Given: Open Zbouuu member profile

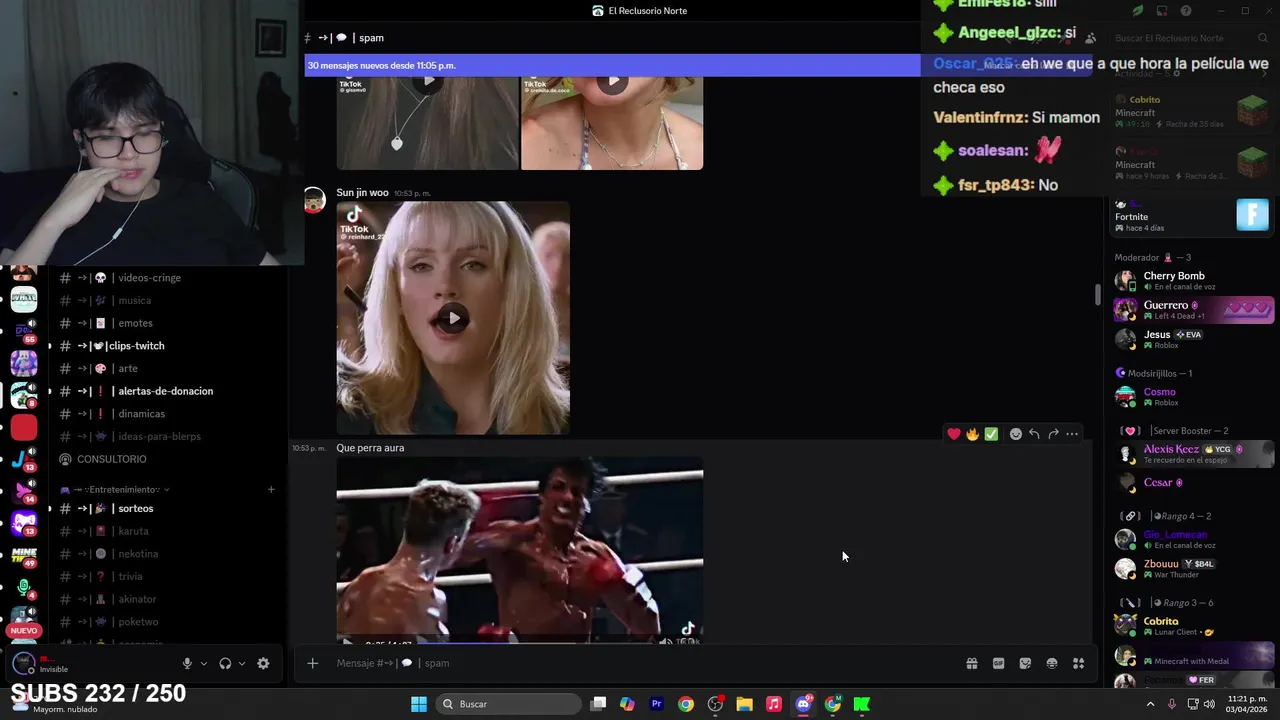Looking at the screenshot, I should pyautogui.click(x=1192, y=568).
